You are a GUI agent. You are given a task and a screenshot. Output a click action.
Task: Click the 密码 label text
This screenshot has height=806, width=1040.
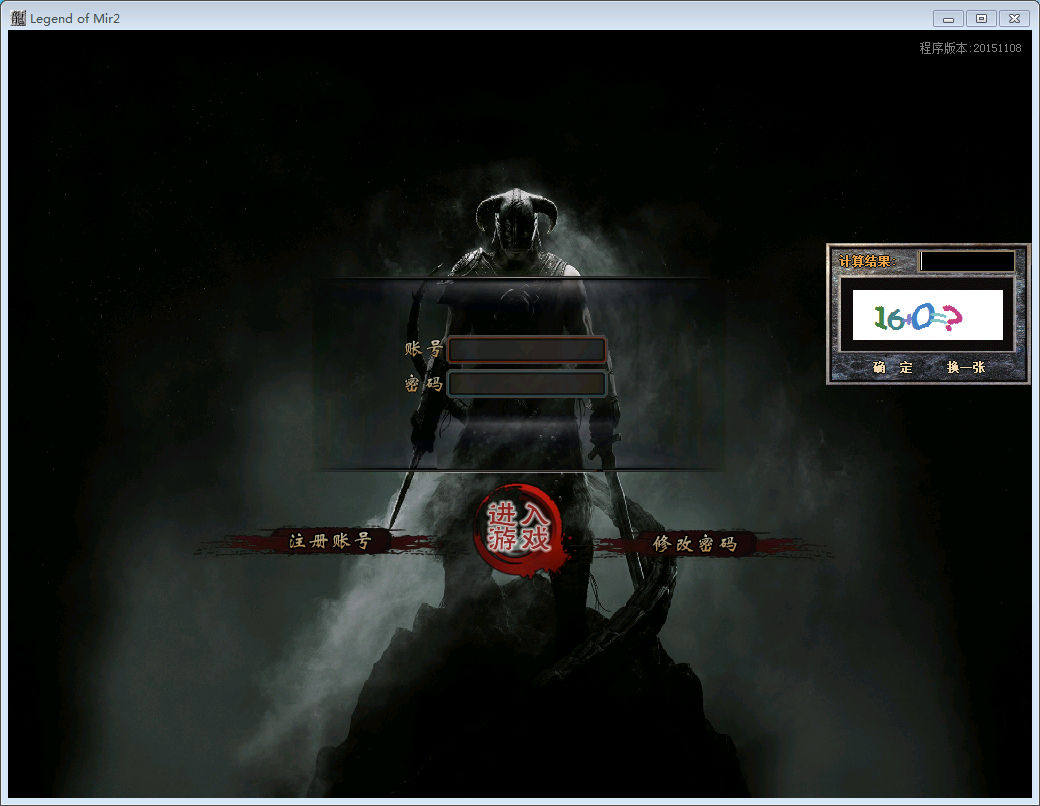[x=423, y=383]
